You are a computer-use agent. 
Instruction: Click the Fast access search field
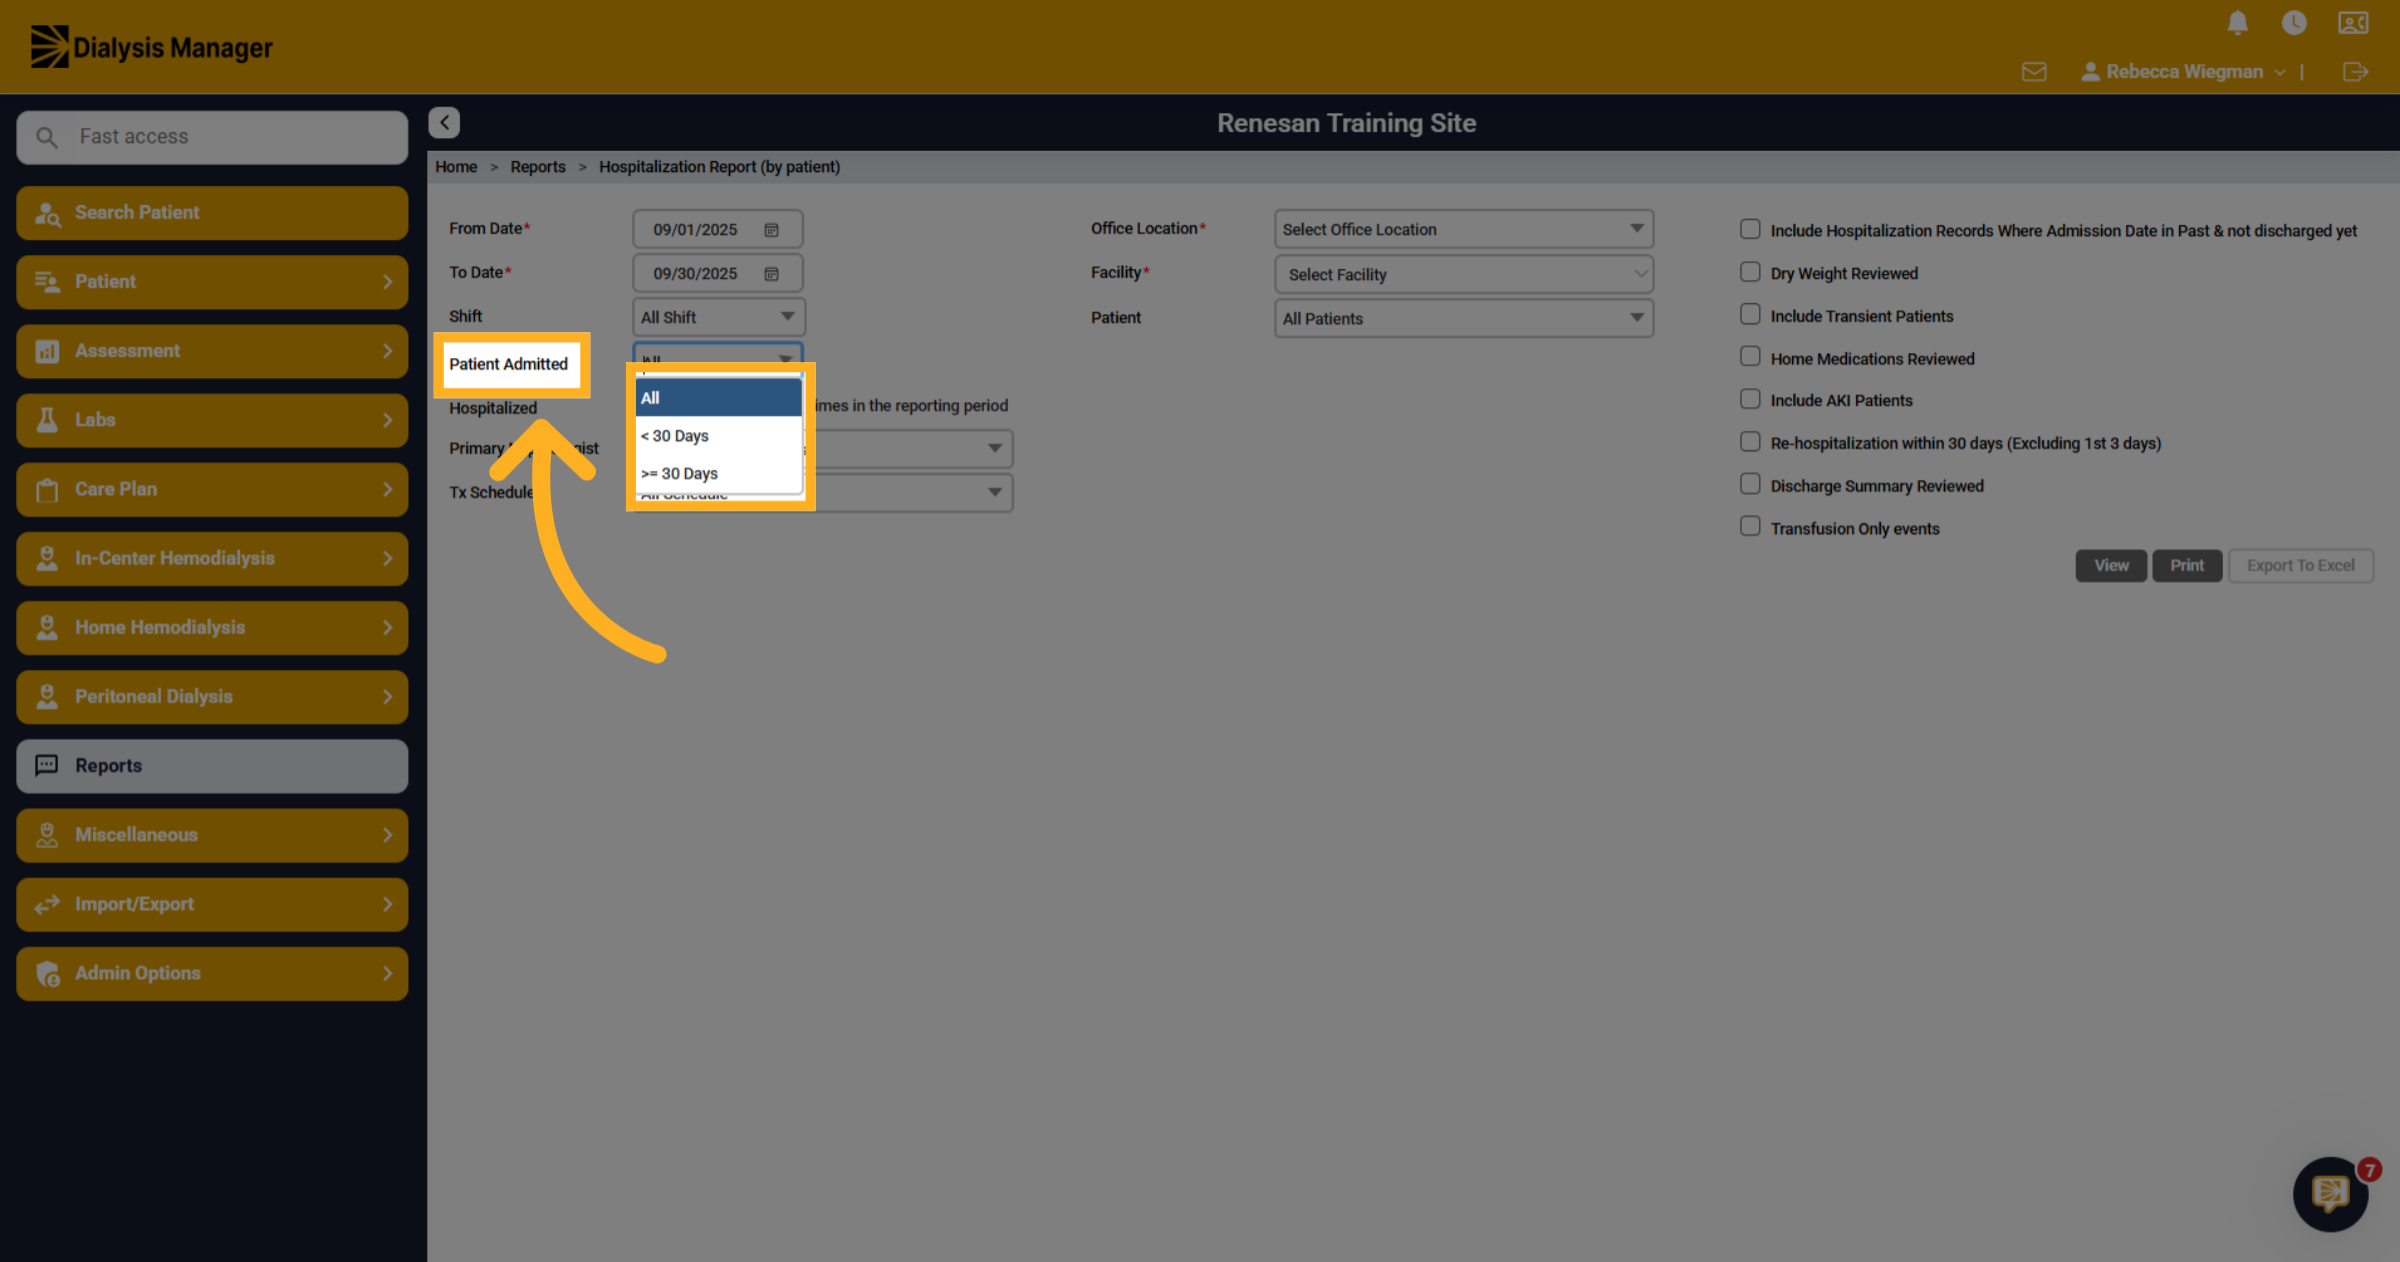point(212,137)
